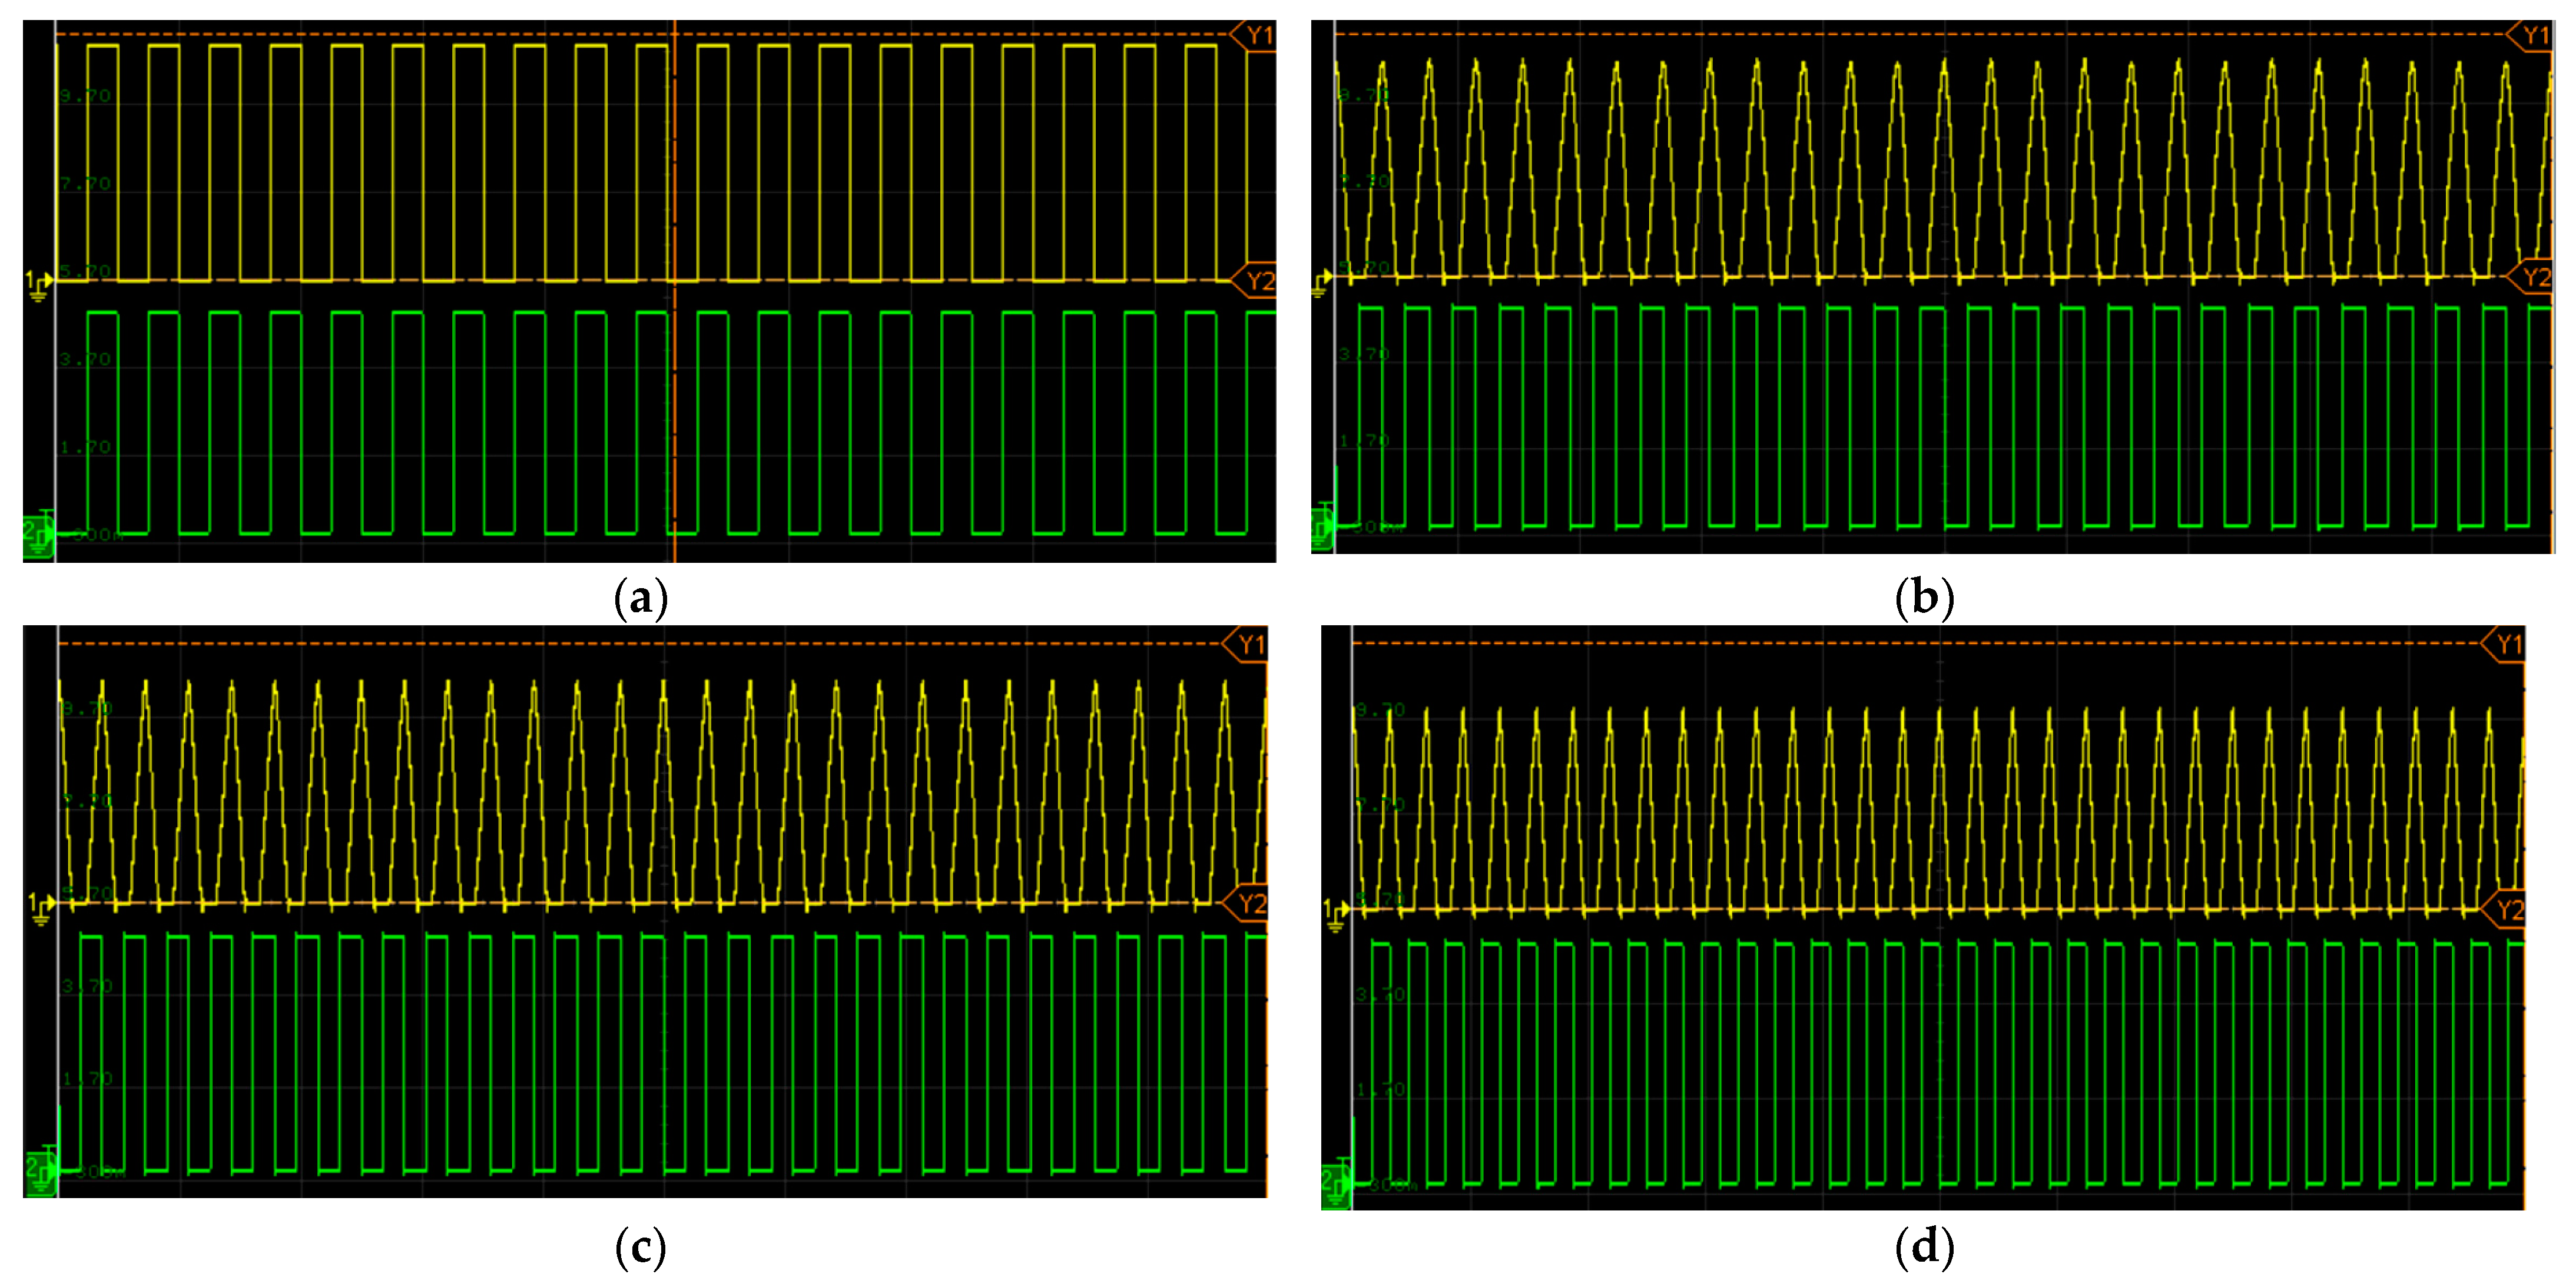Click the vertical orange time cursor in panel (a)
Screen dimensions: 2576x1287
pos(675,180)
